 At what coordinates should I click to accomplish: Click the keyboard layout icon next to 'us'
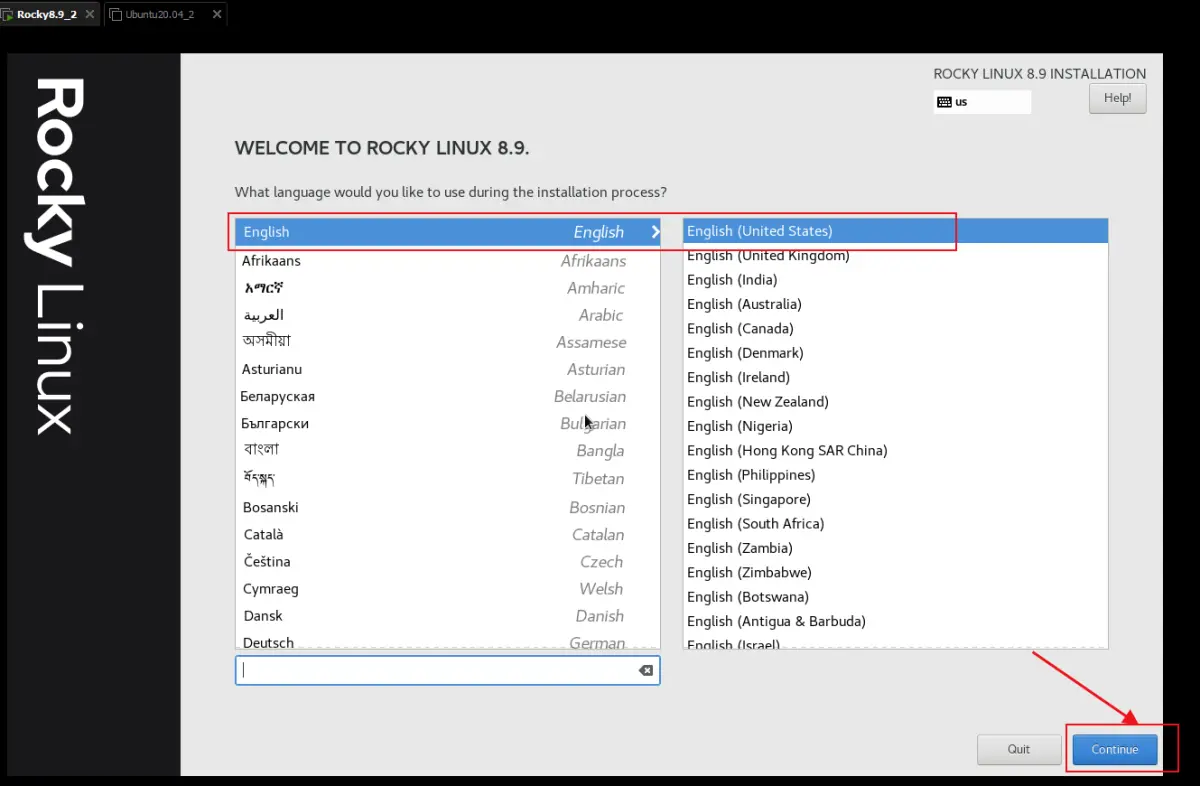(x=944, y=102)
